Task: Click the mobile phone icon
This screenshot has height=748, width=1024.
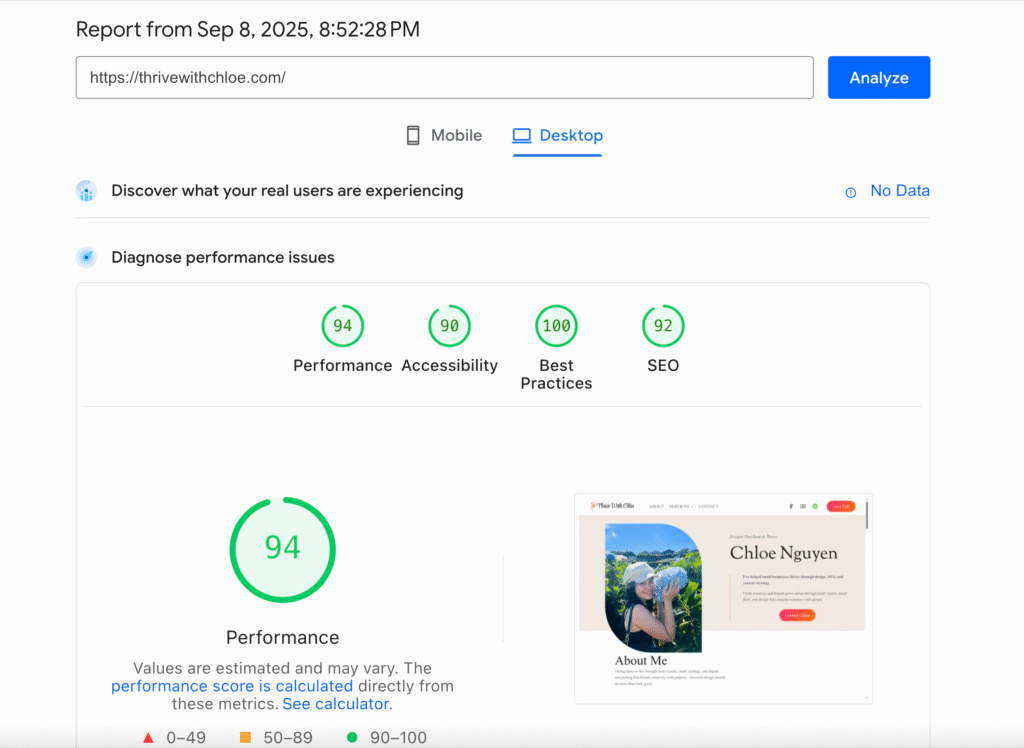Action: [413, 136]
